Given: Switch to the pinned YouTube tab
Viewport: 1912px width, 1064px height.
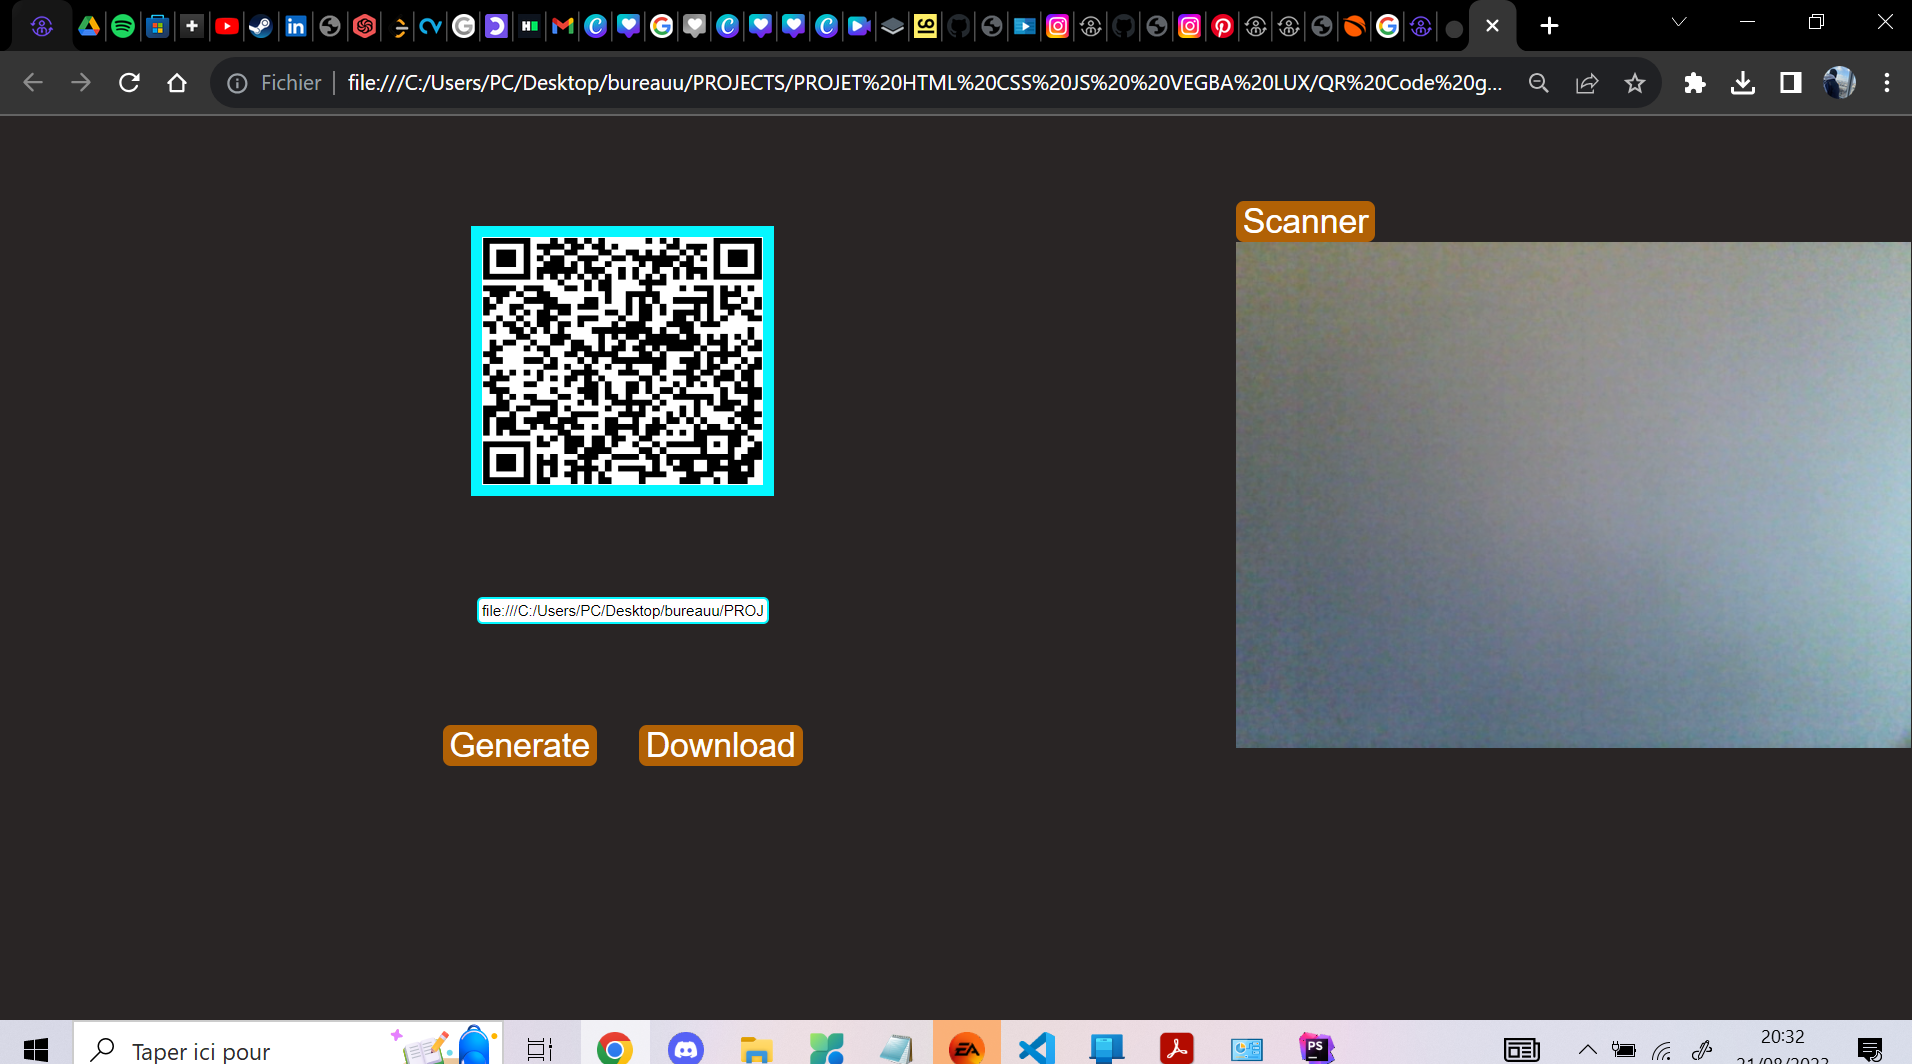Looking at the screenshot, I should point(226,26).
